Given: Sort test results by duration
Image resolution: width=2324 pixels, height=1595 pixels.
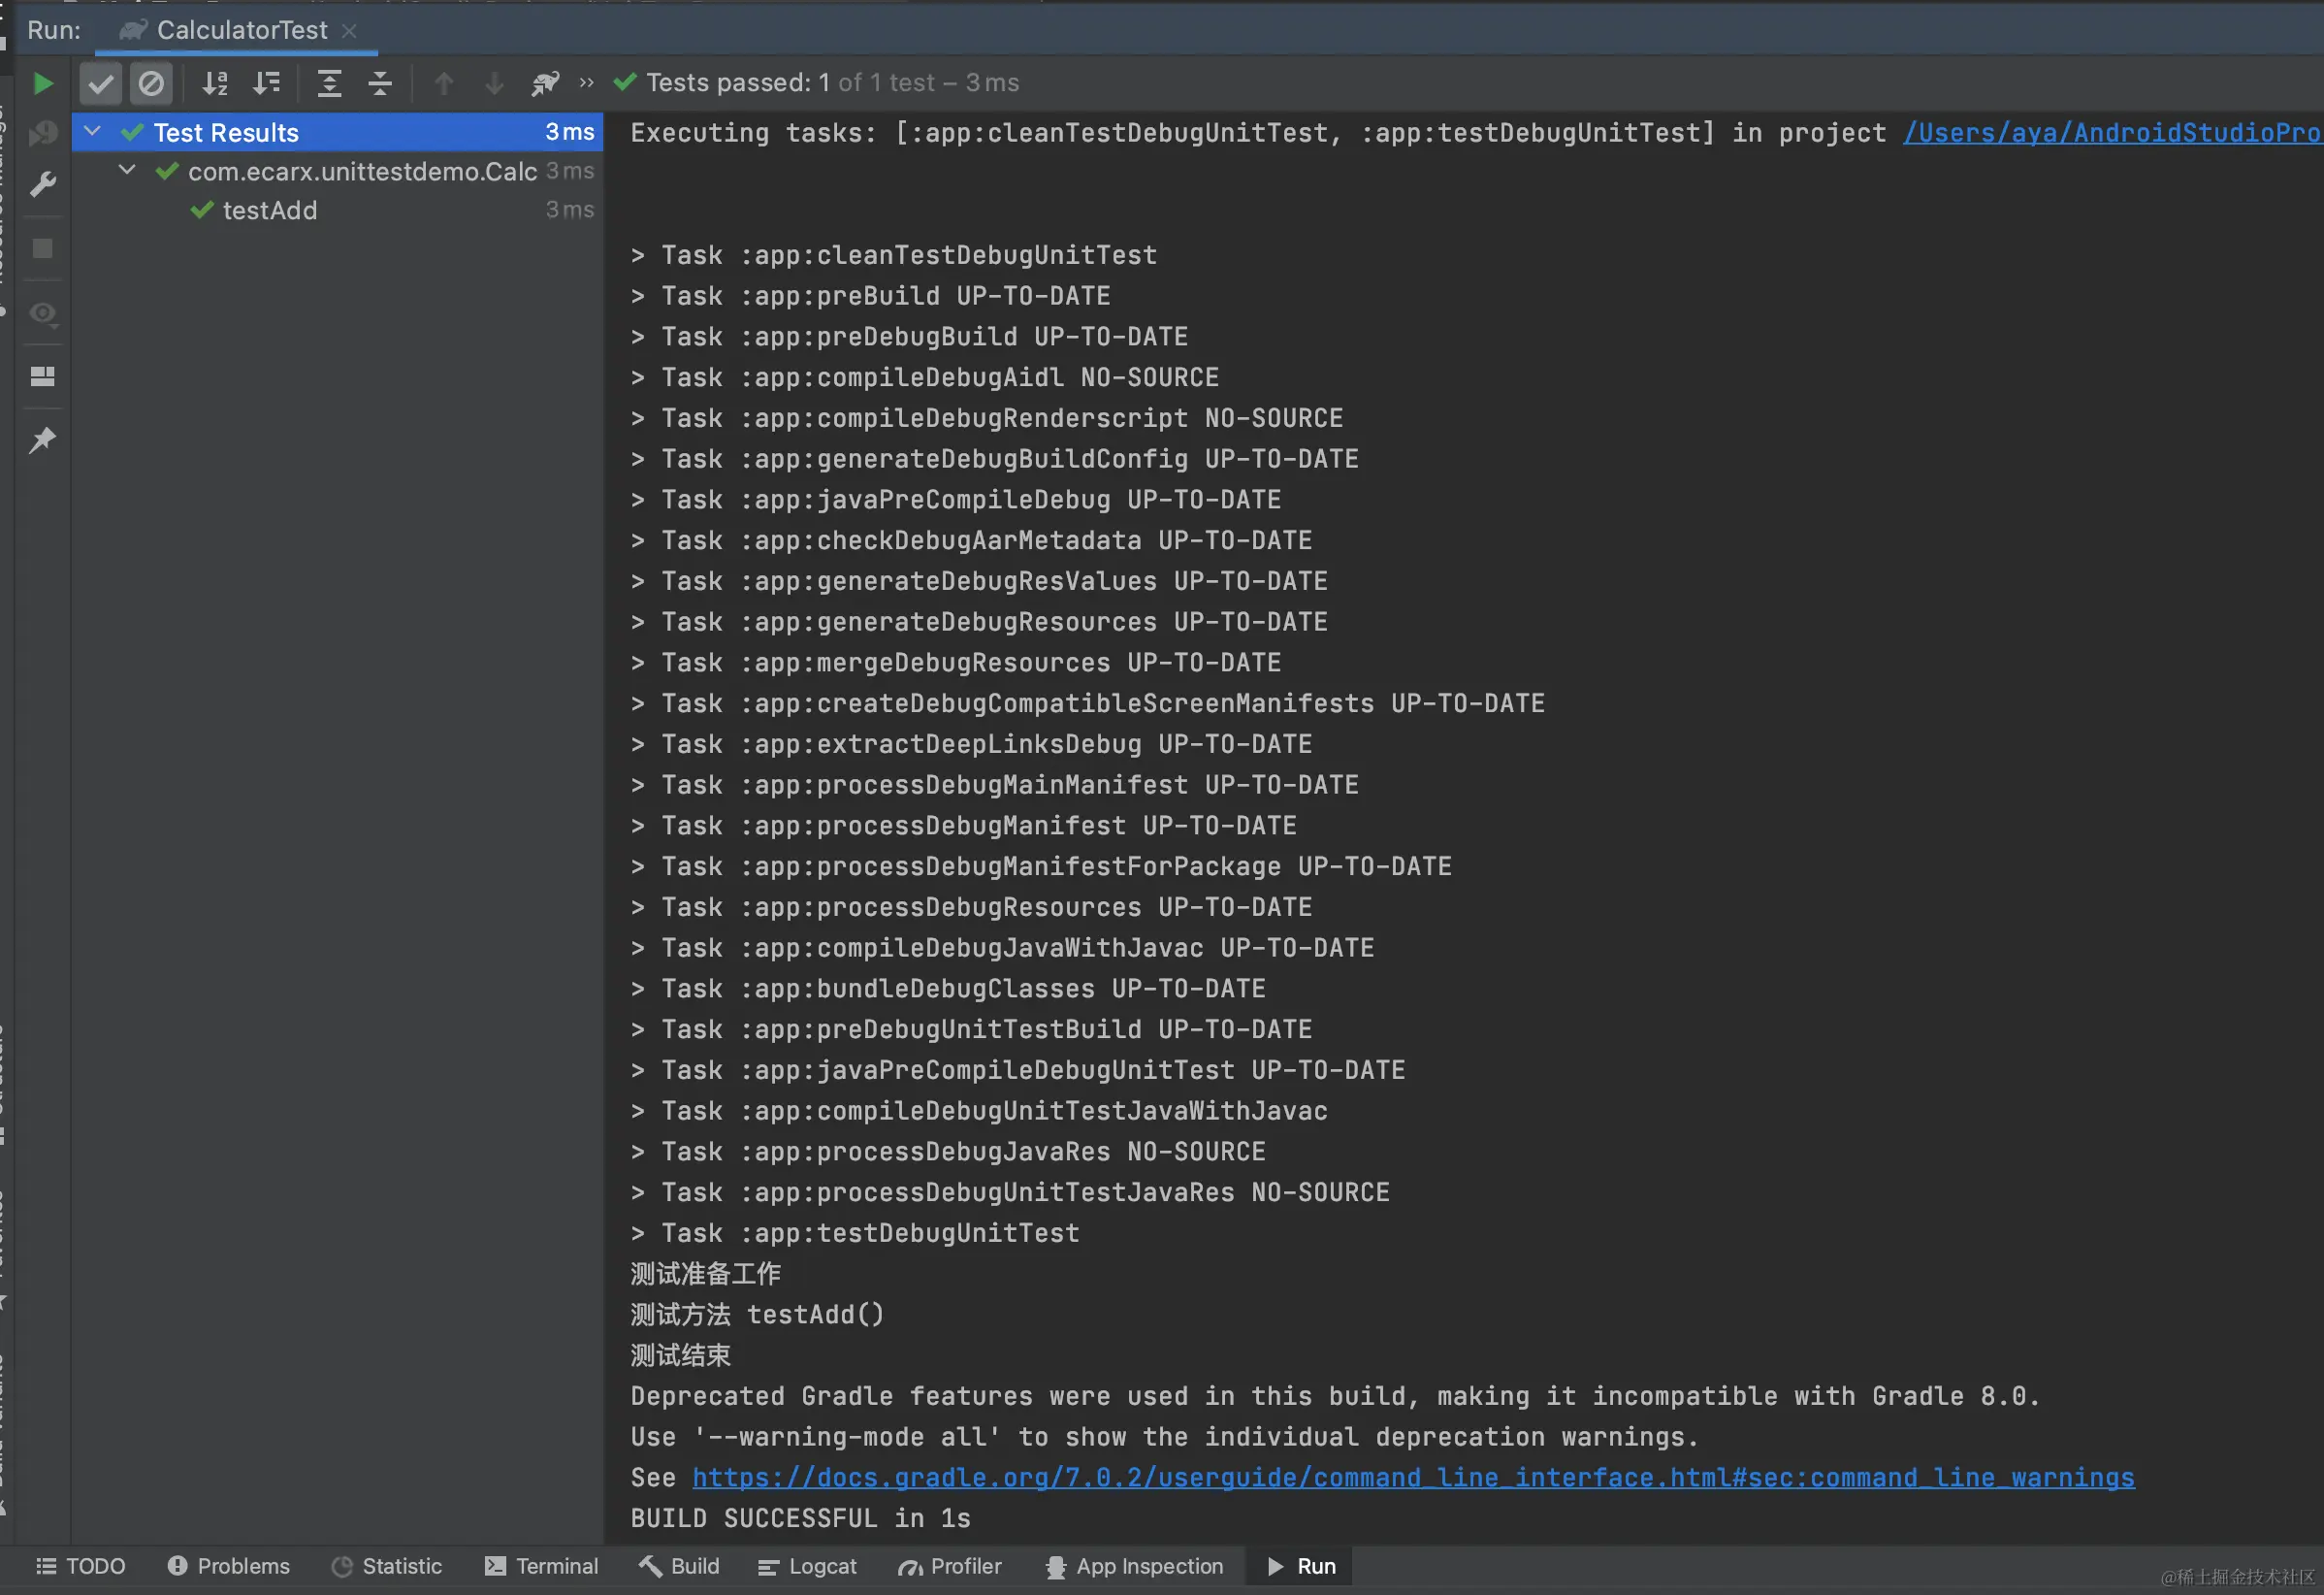Looking at the screenshot, I should tap(266, 83).
